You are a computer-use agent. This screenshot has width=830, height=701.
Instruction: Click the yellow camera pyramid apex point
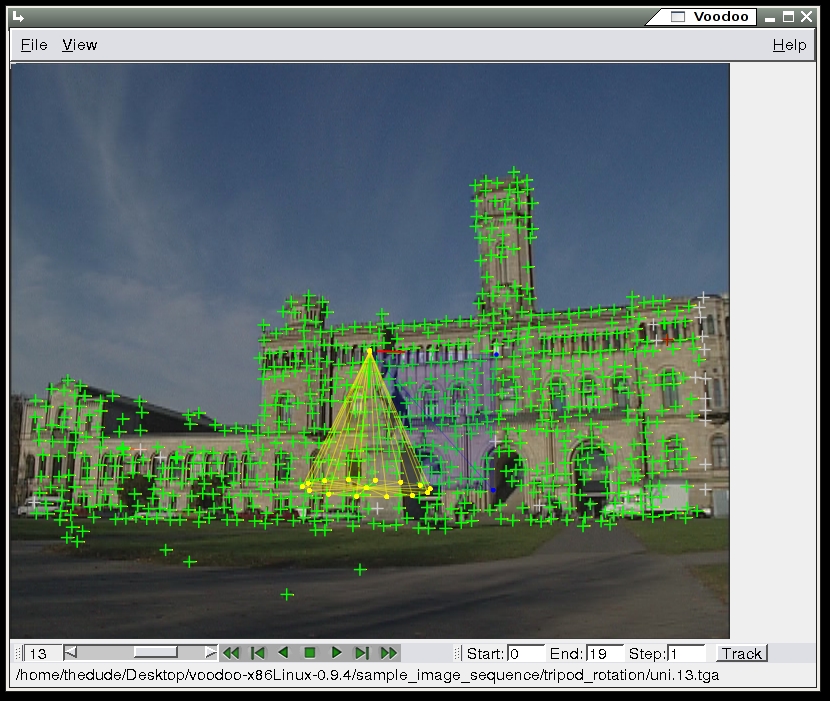(x=370, y=352)
